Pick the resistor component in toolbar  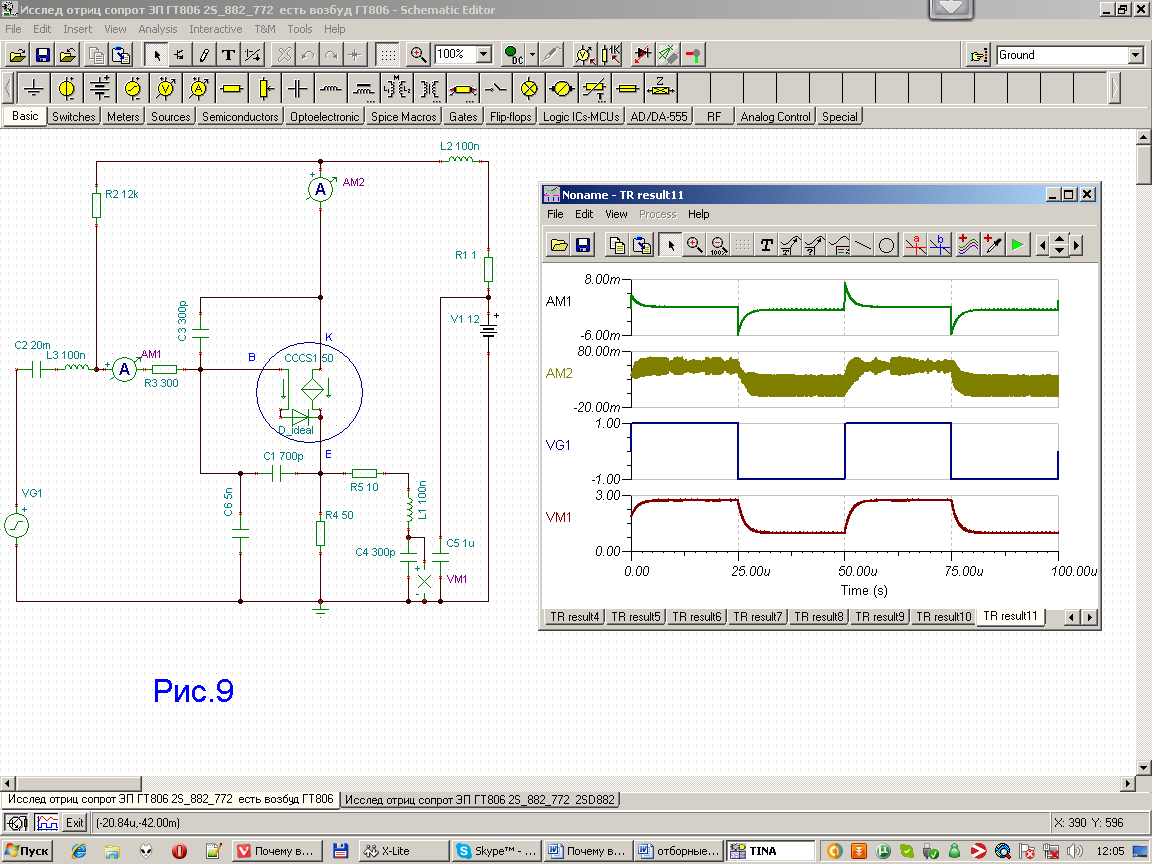(231, 89)
